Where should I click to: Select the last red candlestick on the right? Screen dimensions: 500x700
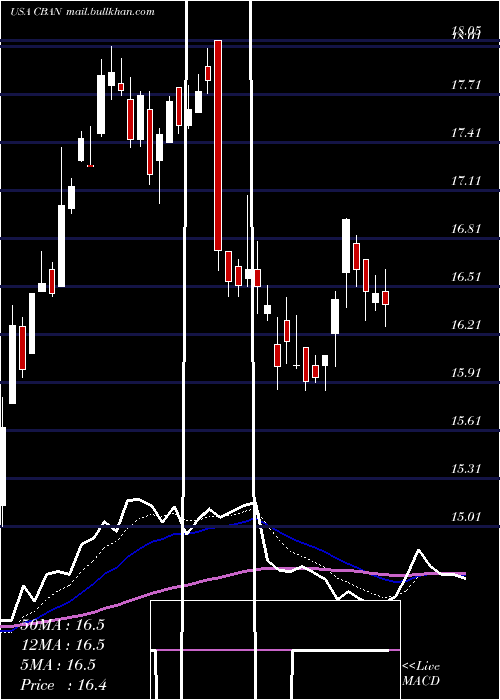[x=385, y=298]
